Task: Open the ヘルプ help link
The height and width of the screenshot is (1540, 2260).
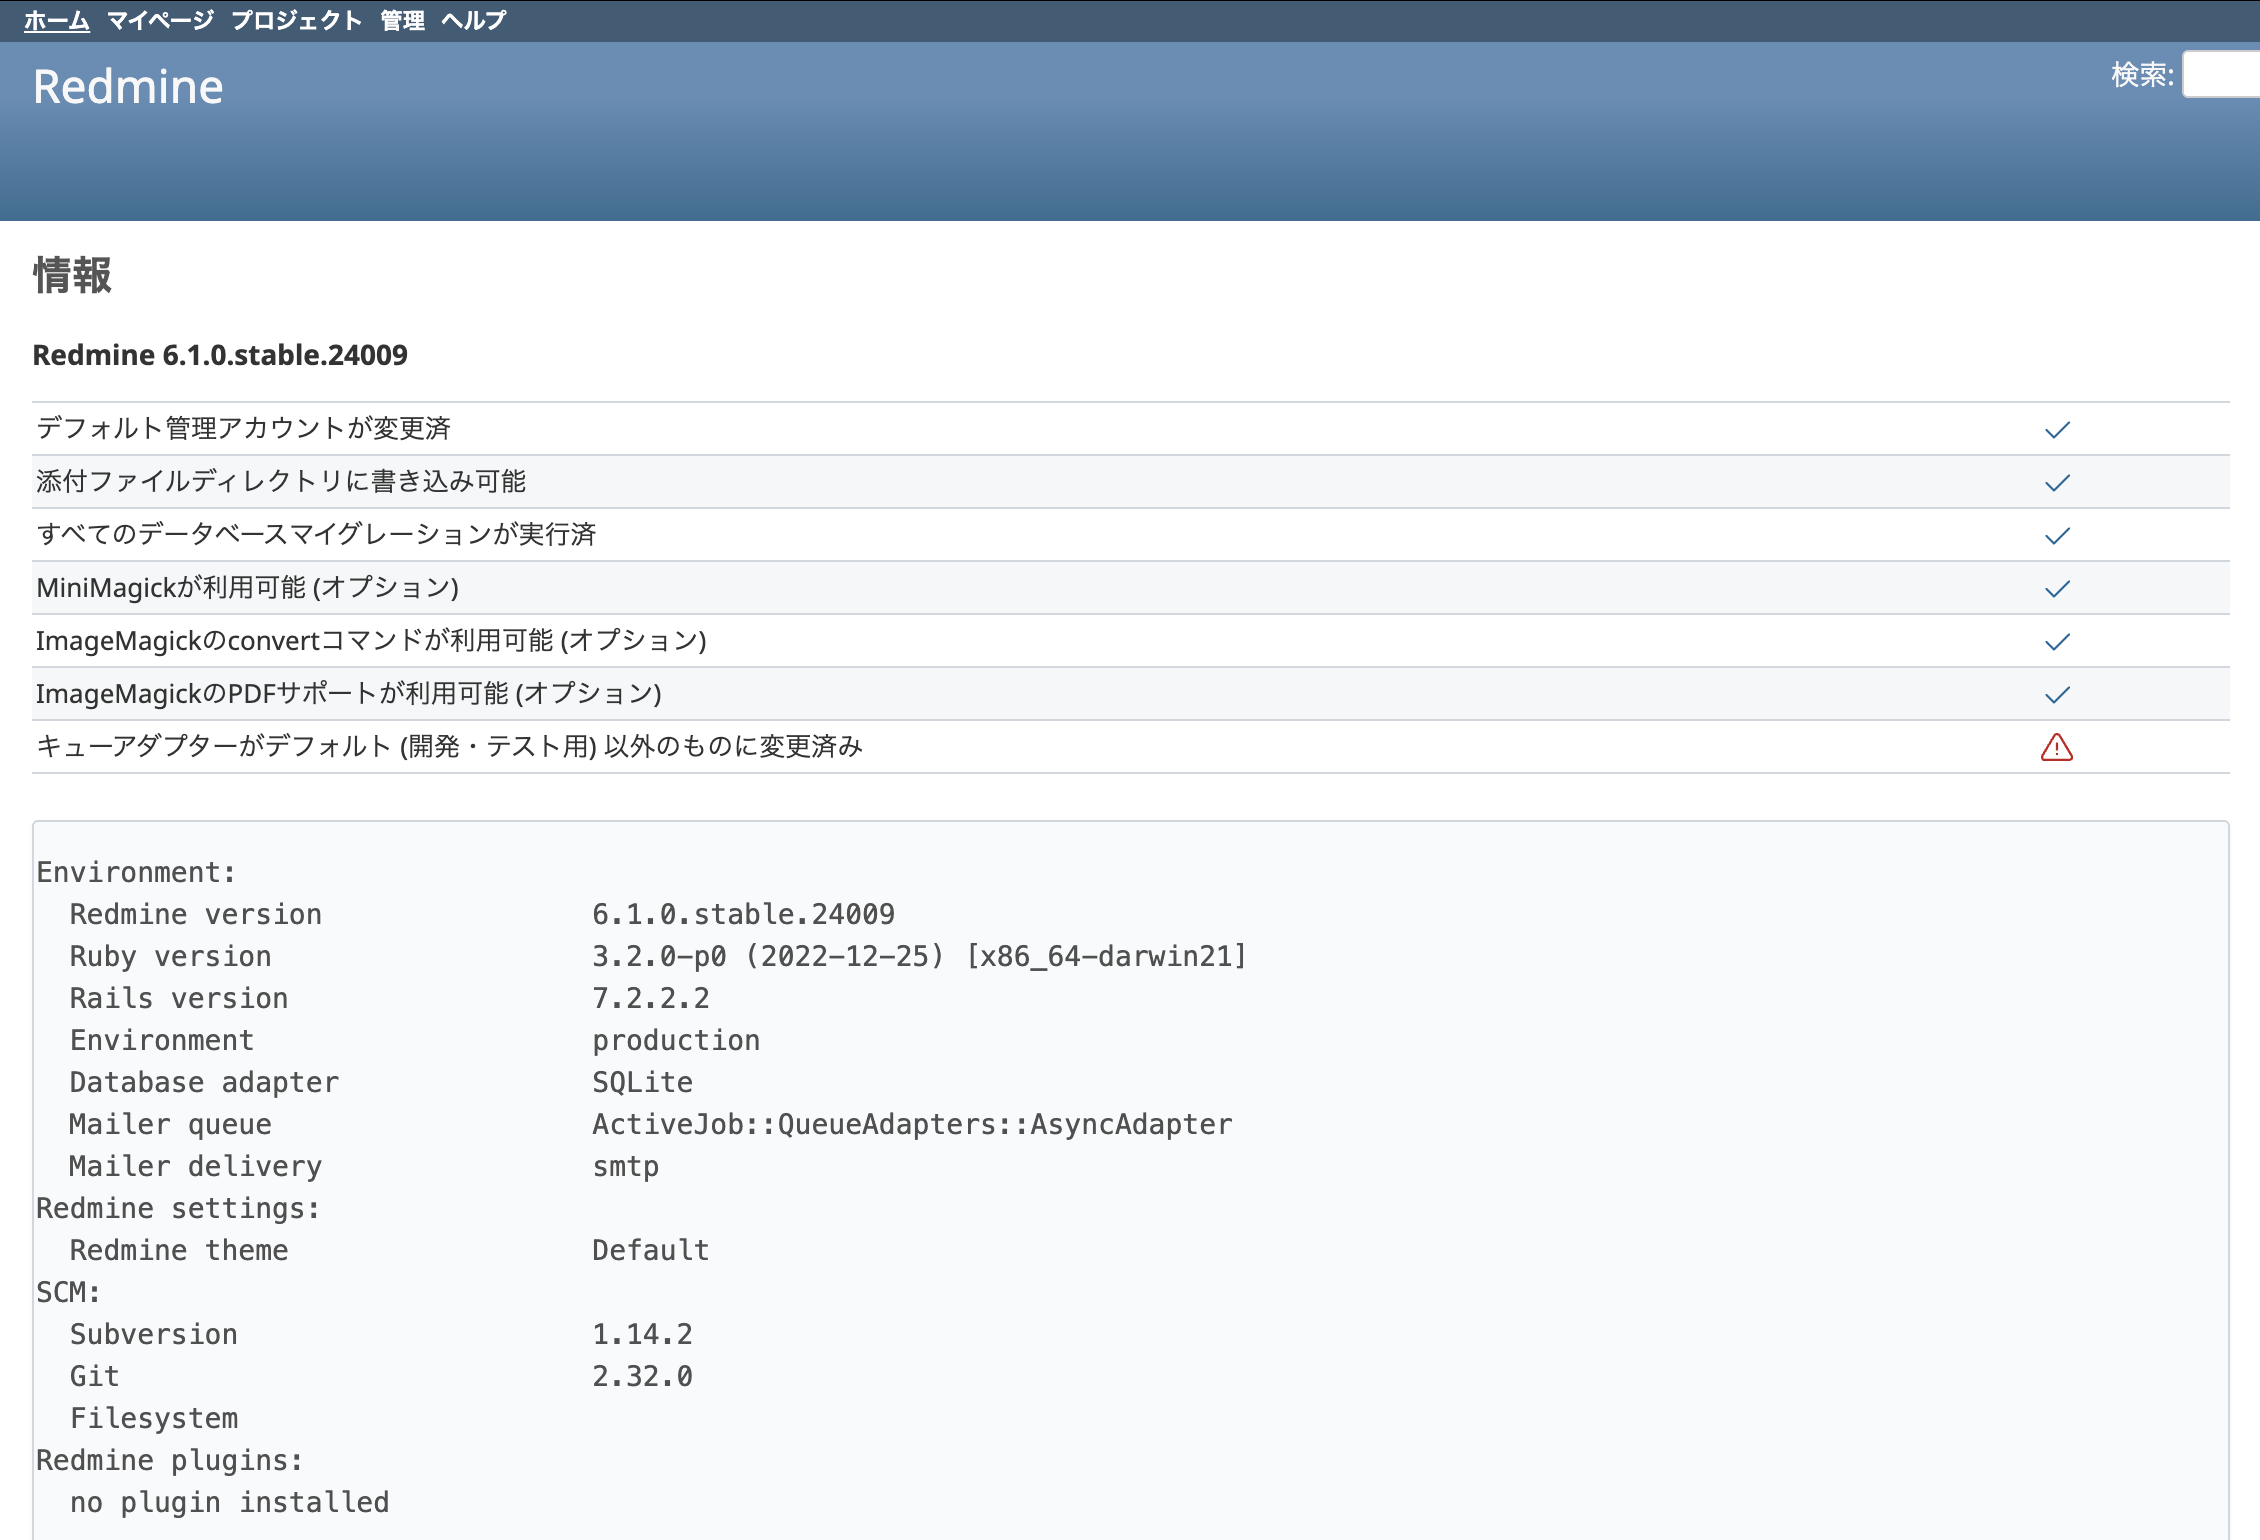Action: tap(474, 20)
